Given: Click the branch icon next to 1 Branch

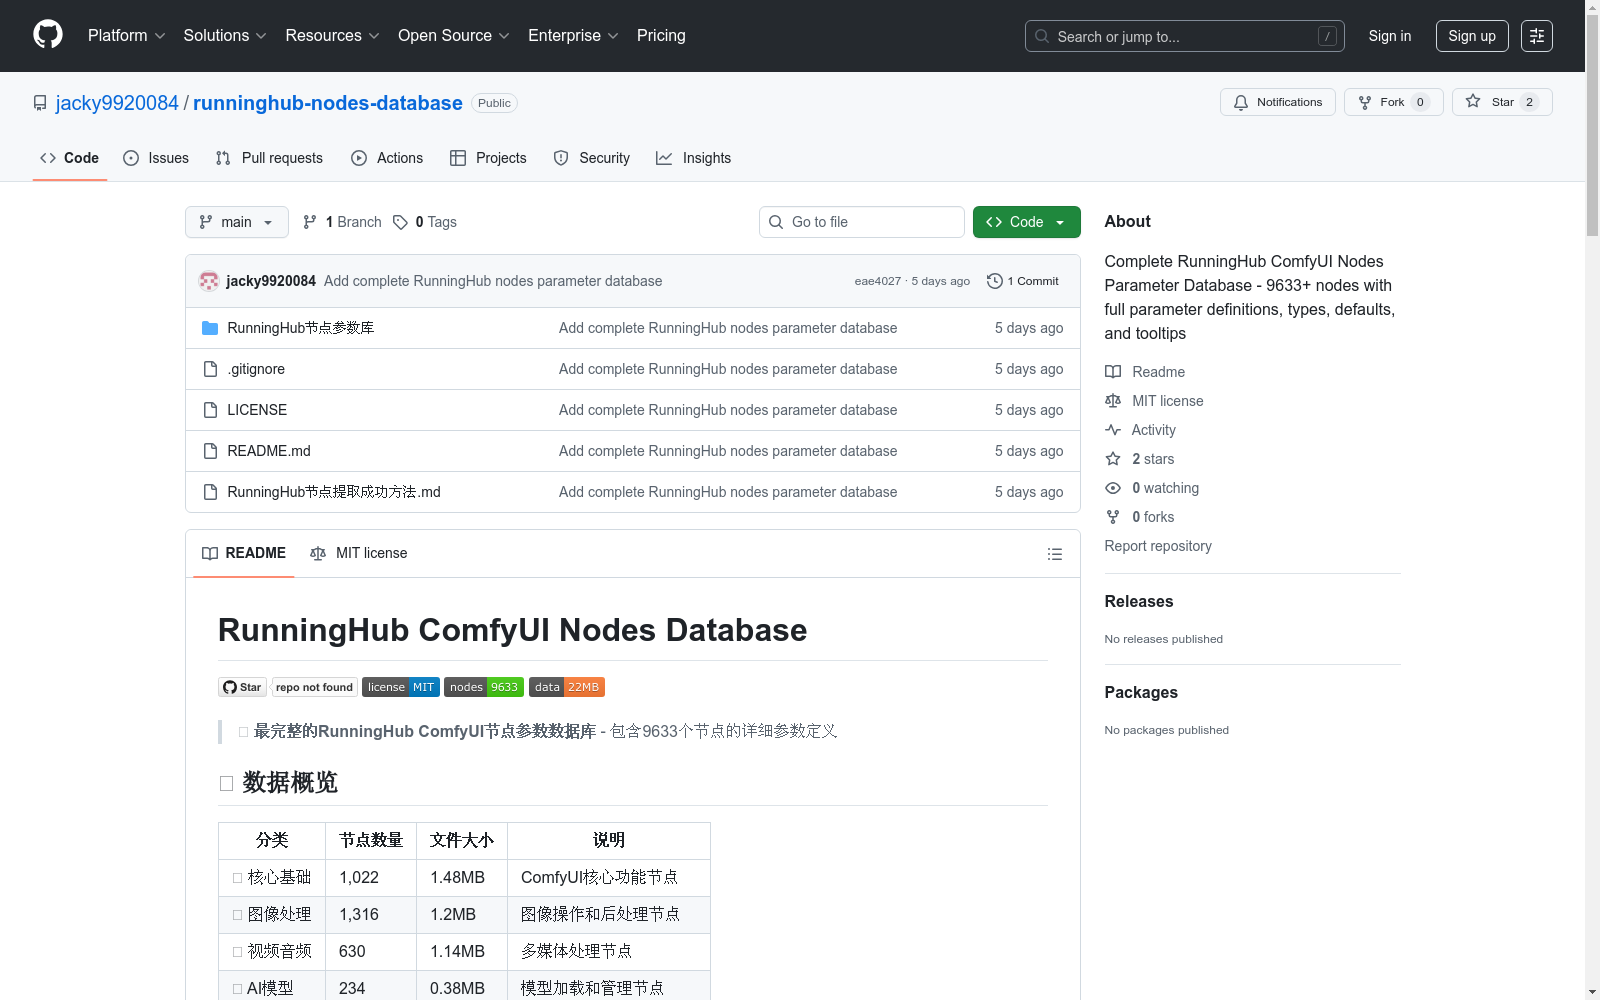Looking at the screenshot, I should point(310,222).
